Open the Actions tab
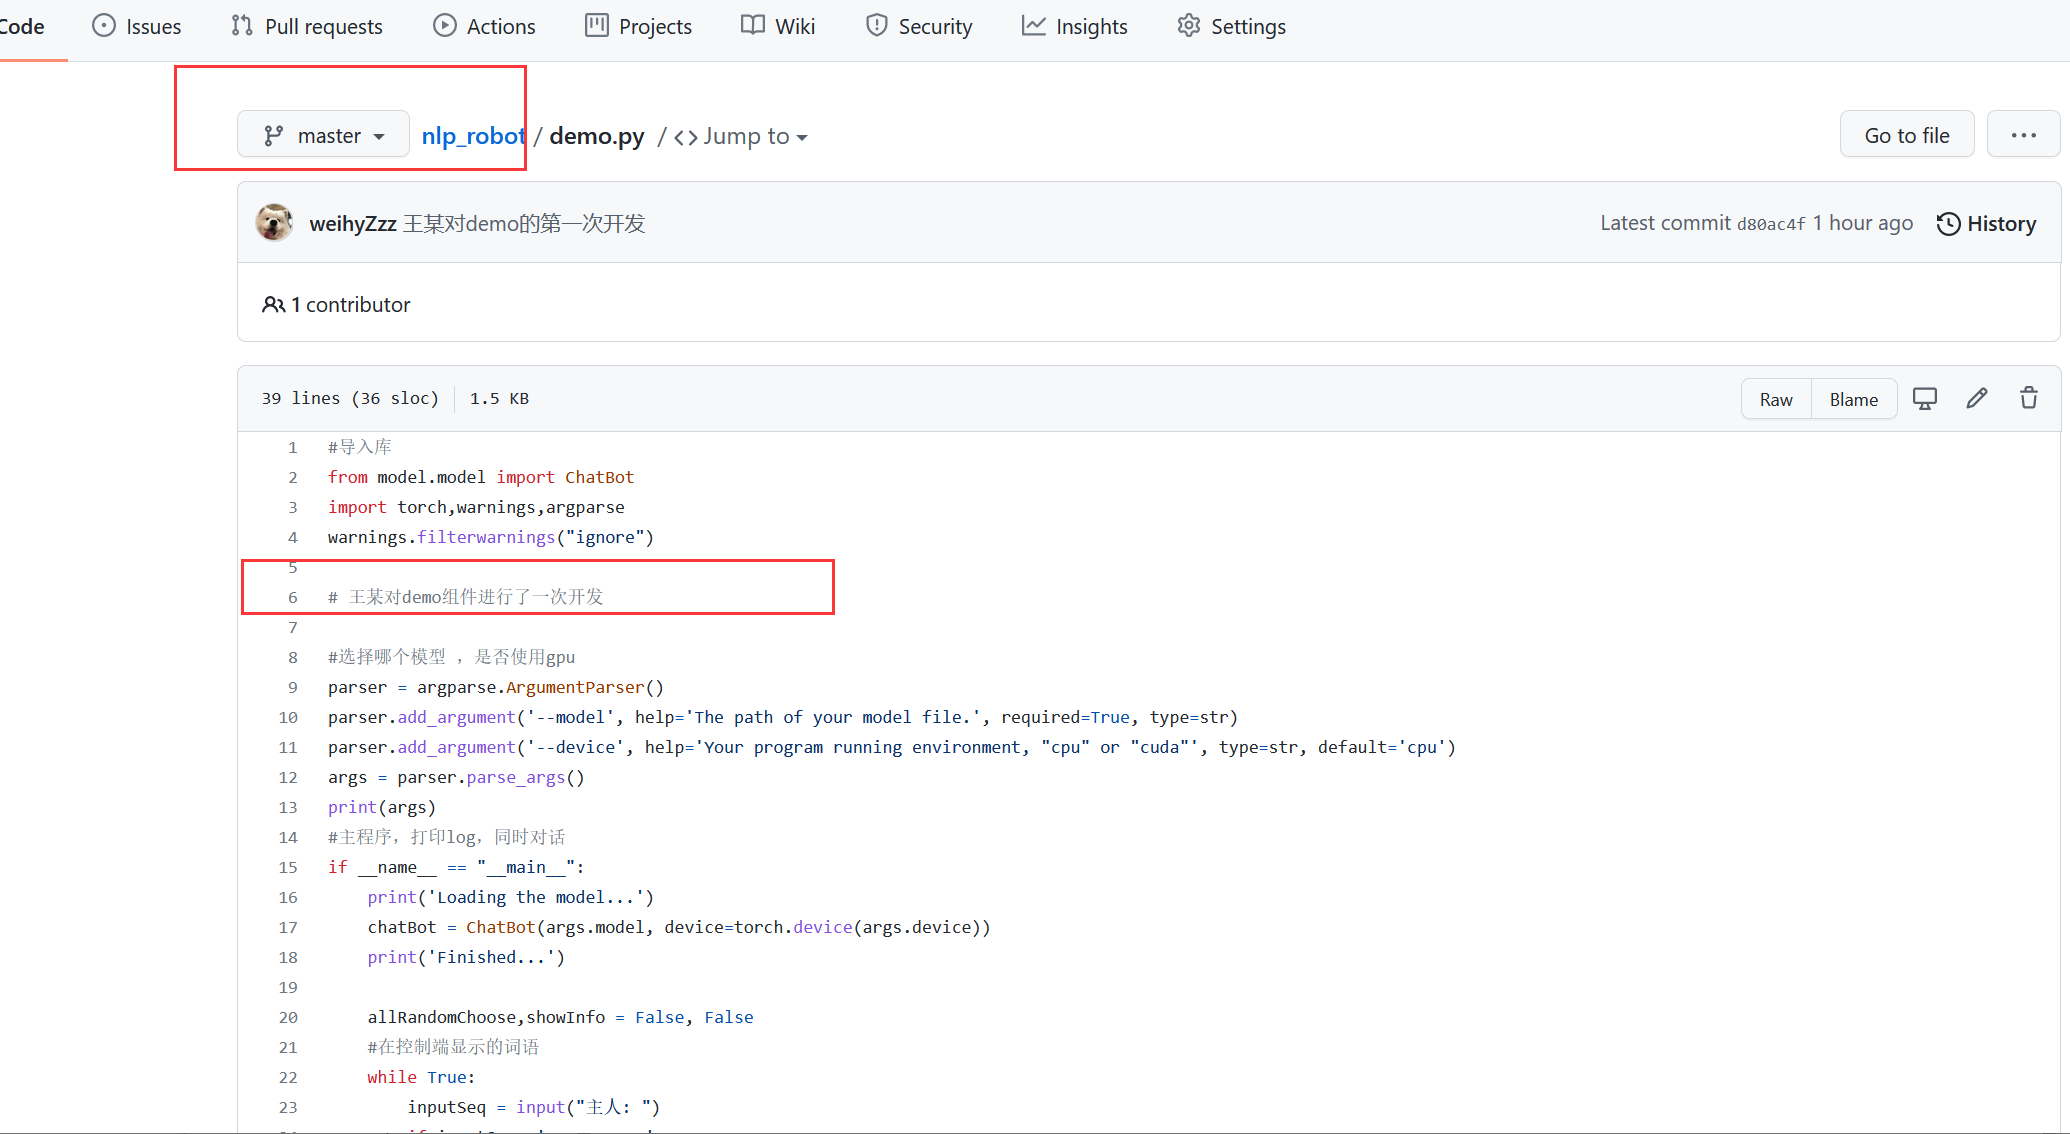 point(484,27)
